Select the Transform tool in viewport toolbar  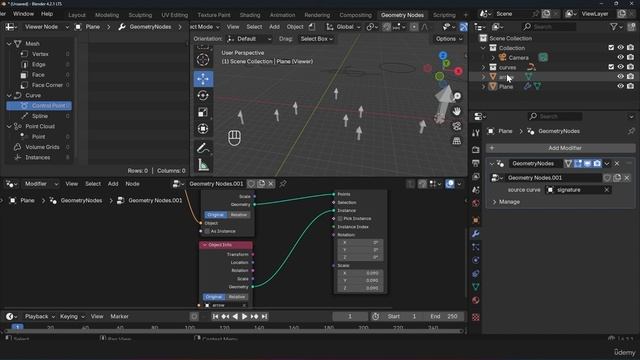tap(203, 129)
